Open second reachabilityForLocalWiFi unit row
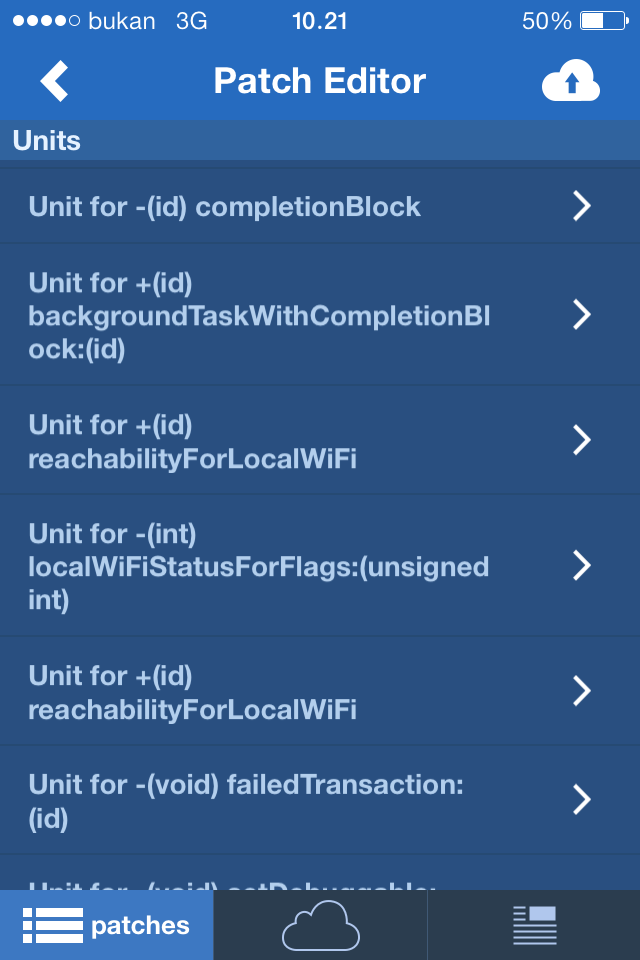The image size is (640, 960). (x=320, y=691)
